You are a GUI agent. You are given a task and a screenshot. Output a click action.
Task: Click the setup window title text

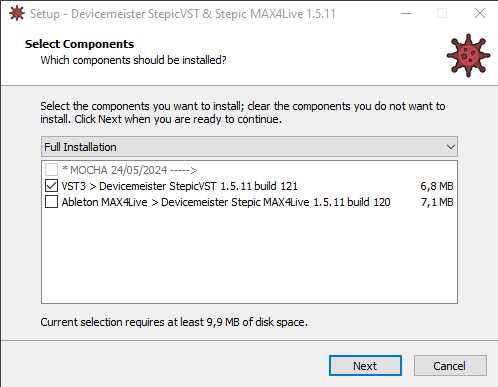183,14
